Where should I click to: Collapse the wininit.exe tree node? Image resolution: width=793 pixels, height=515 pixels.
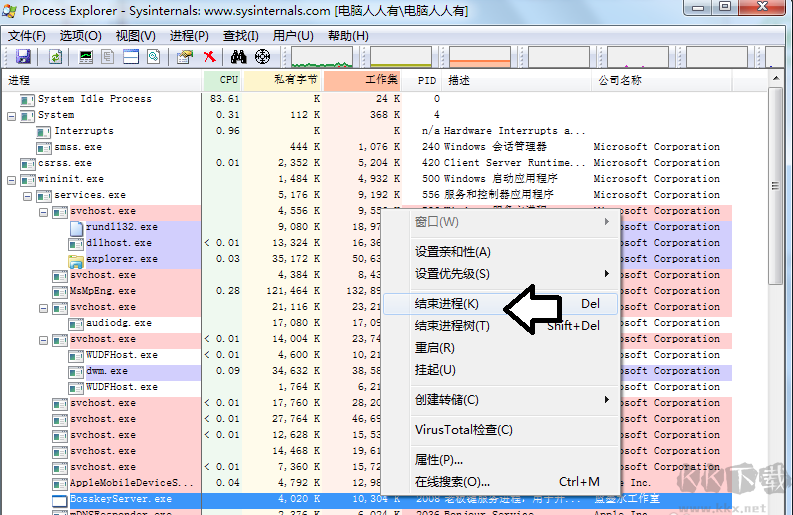(x=12, y=179)
